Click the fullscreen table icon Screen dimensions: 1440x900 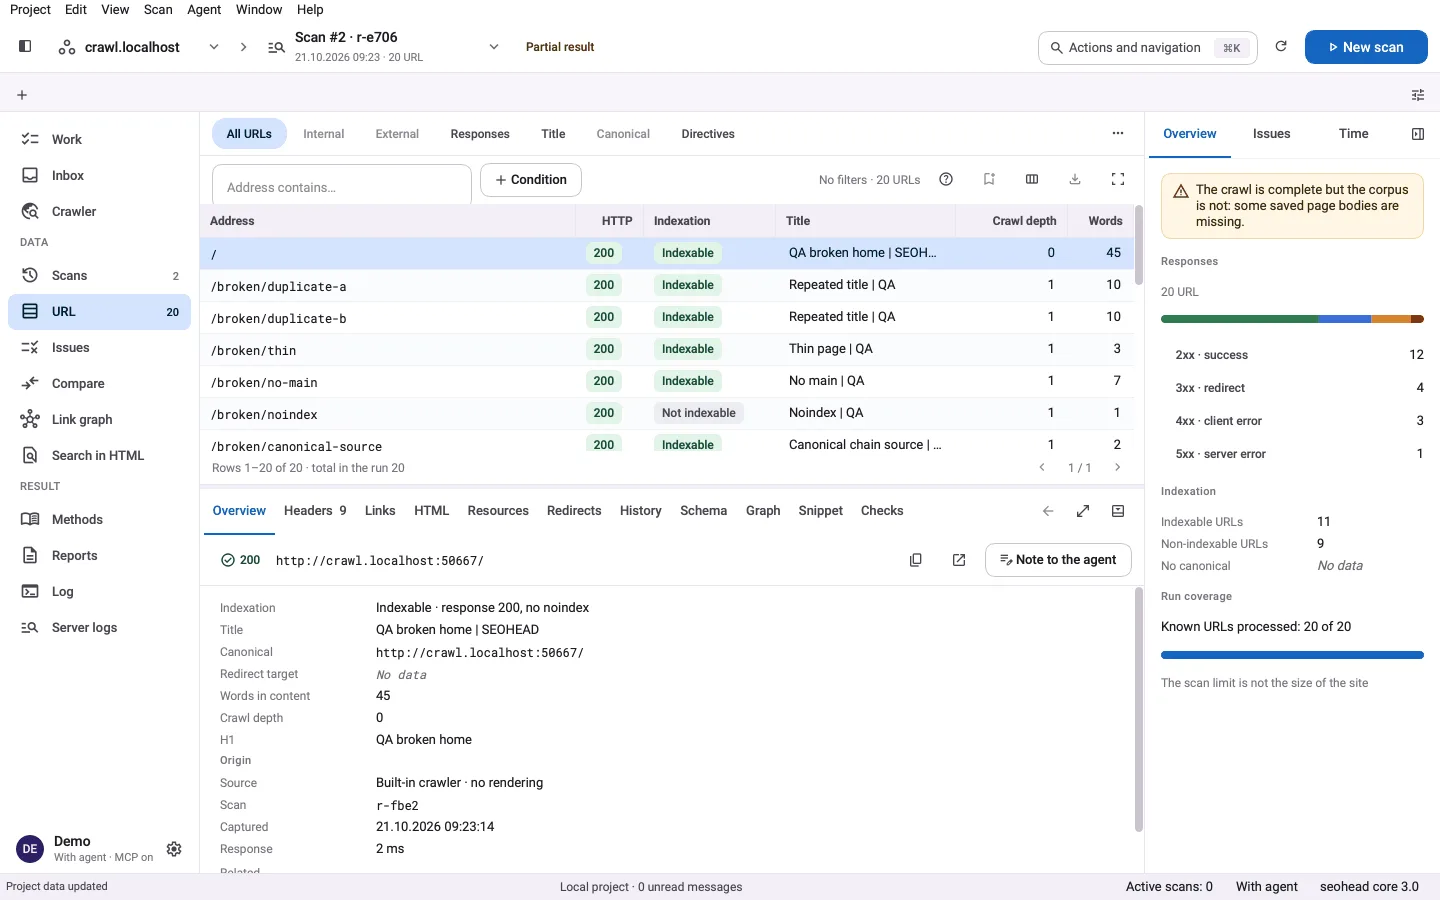point(1118,179)
